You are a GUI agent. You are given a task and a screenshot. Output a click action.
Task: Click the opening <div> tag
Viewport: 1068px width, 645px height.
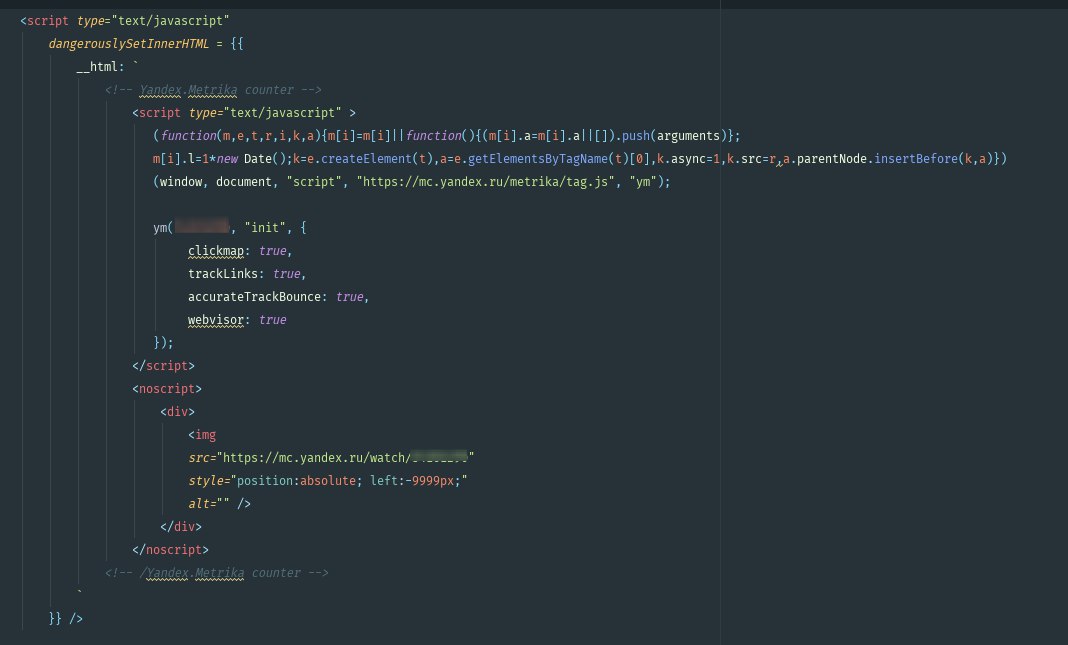177,411
